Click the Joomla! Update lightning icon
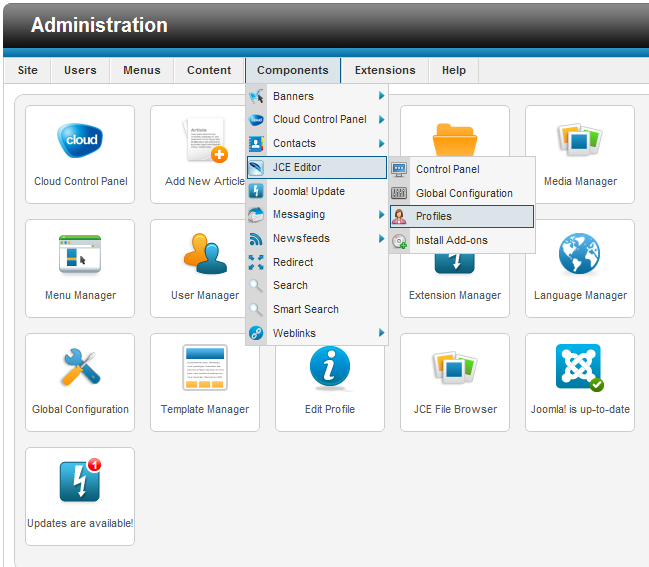This screenshot has height=567, width=649. coord(256,191)
